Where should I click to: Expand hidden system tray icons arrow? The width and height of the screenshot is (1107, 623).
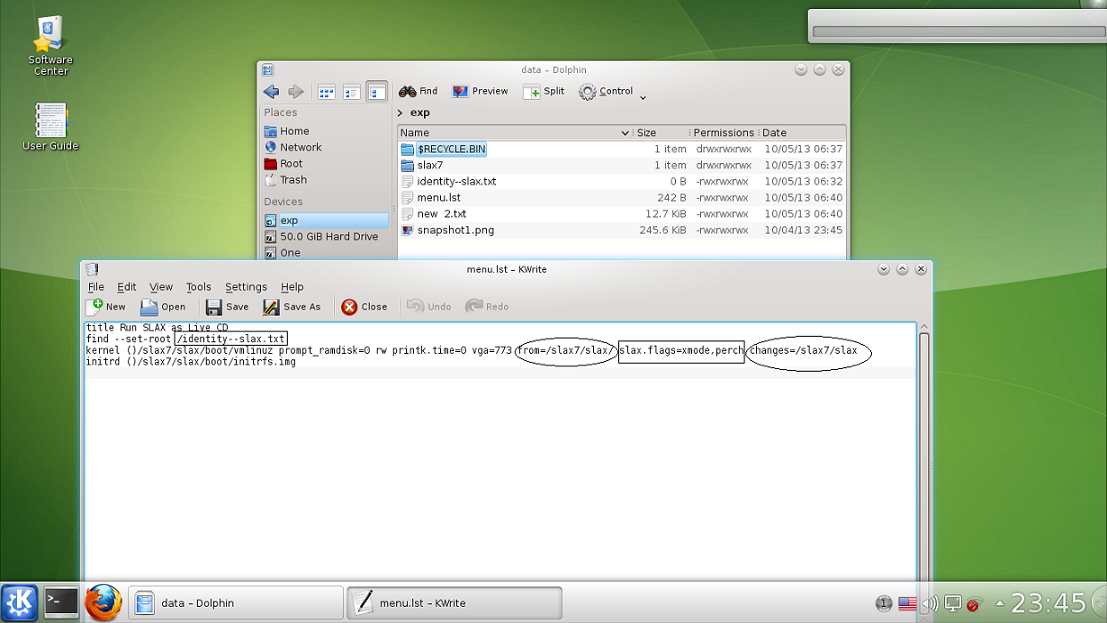1000,603
